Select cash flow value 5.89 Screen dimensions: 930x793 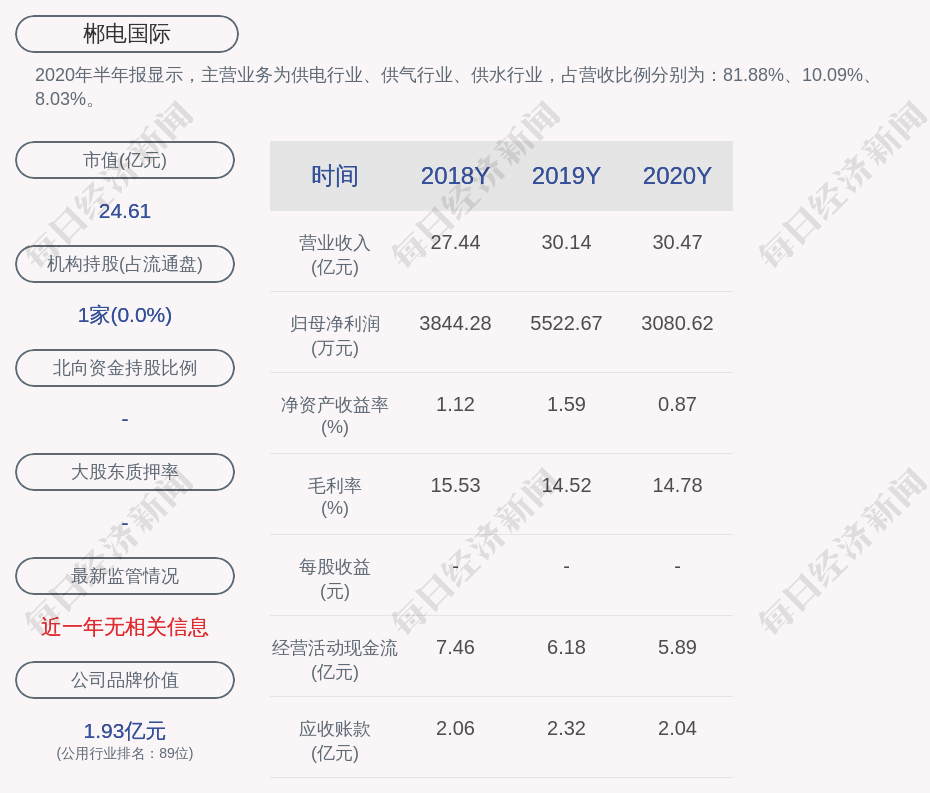(x=677, y=647)
